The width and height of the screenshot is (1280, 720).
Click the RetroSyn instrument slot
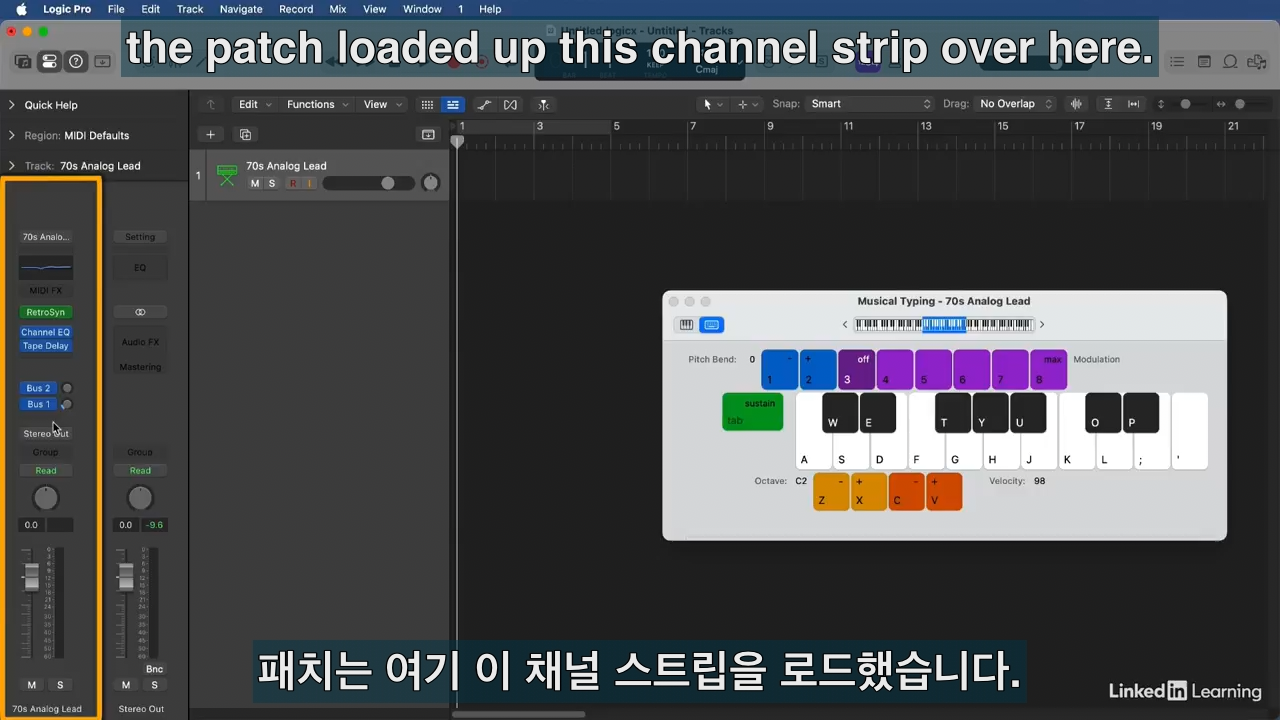[x=46, y=312]
